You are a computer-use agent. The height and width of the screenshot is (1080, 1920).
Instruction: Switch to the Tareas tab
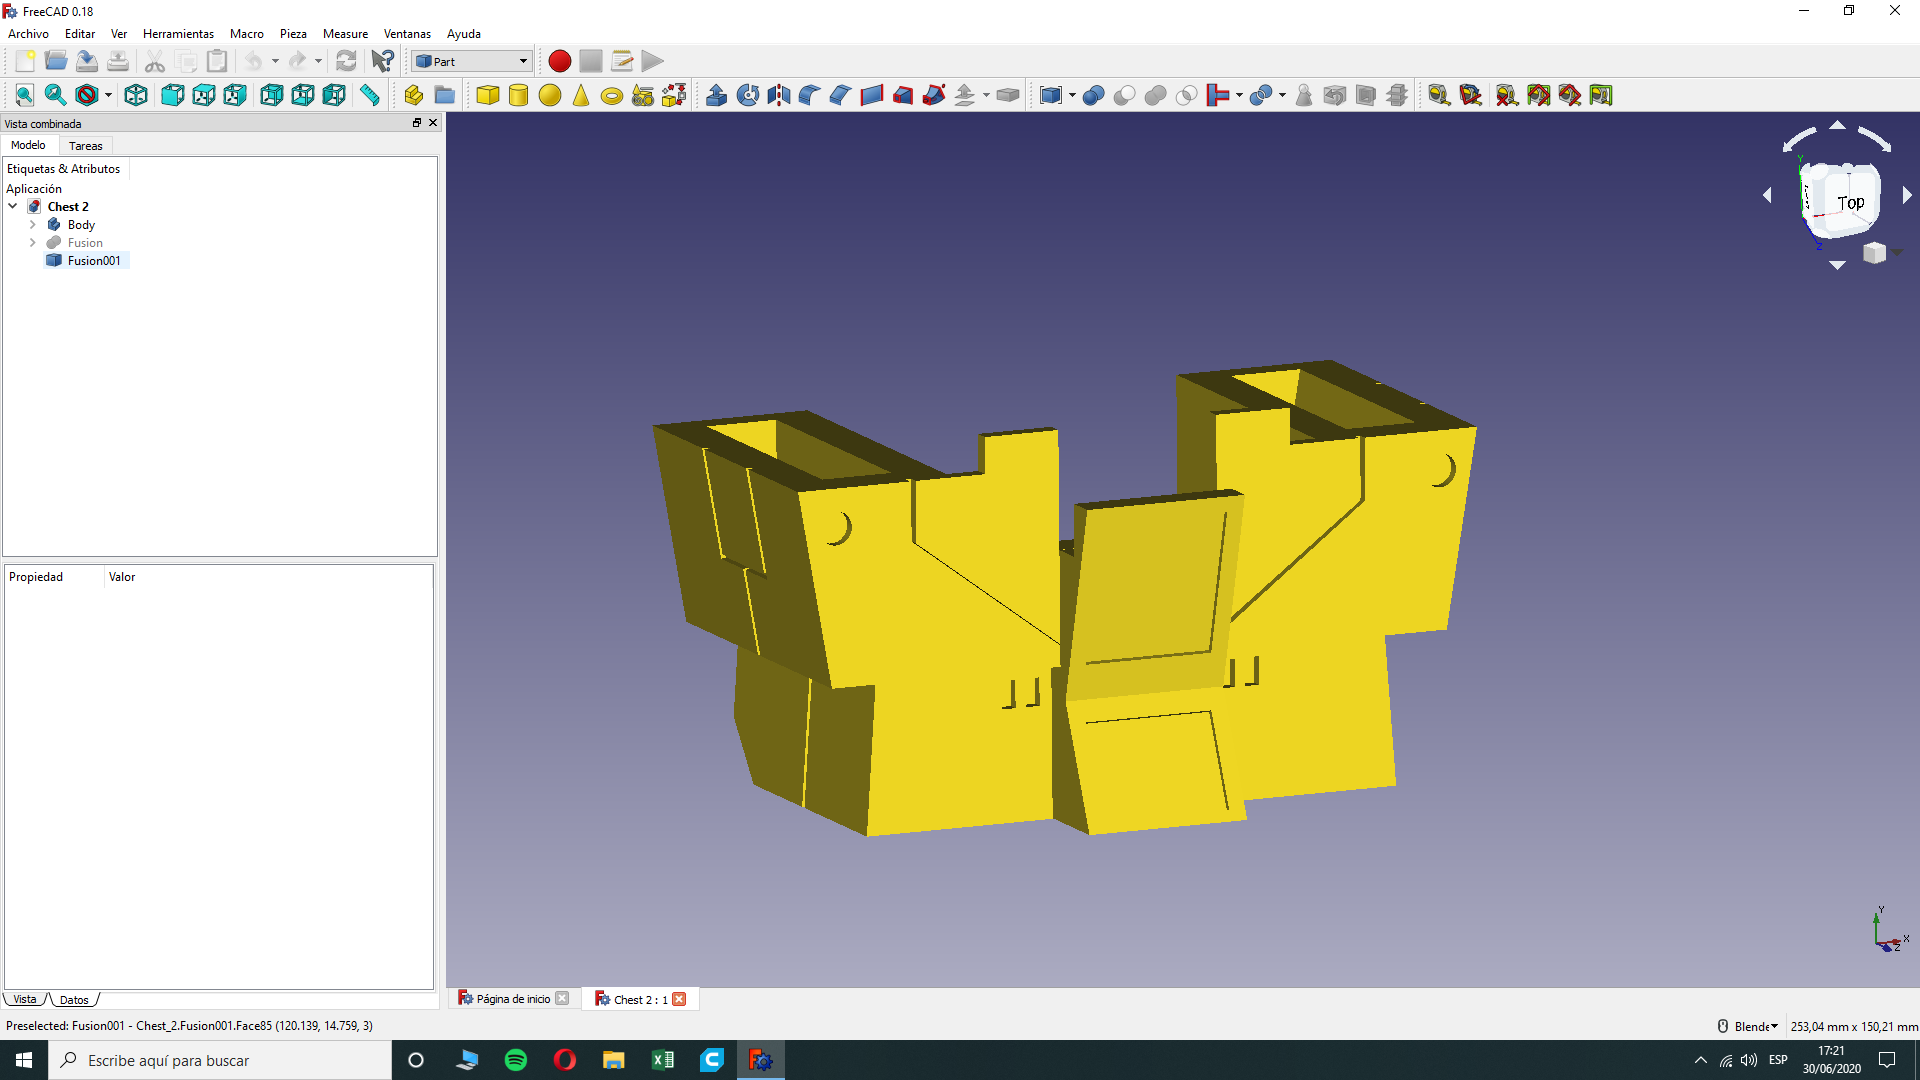pyautogui.click(x=85, y=146)
